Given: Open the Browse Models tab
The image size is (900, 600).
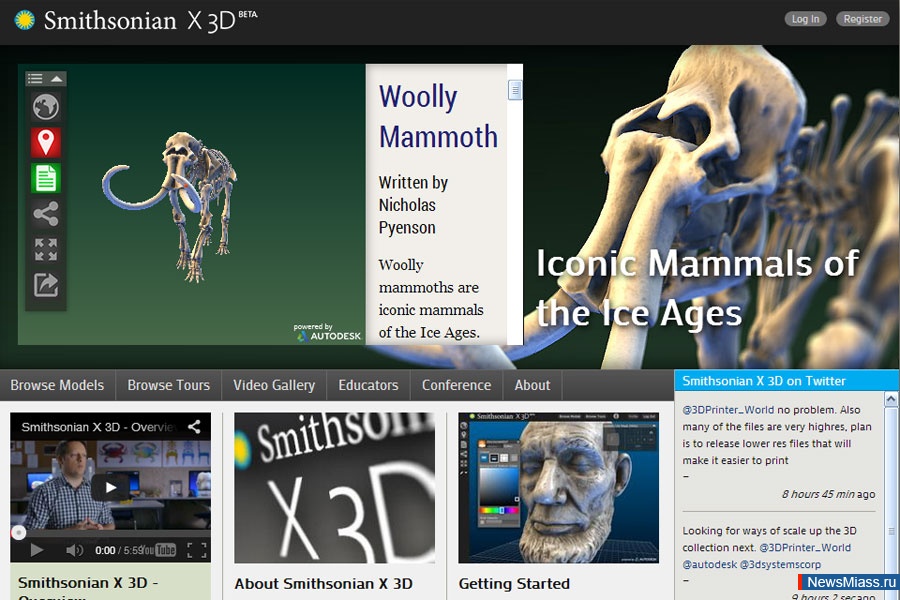Looking at the screenshot, I should 57,385.
